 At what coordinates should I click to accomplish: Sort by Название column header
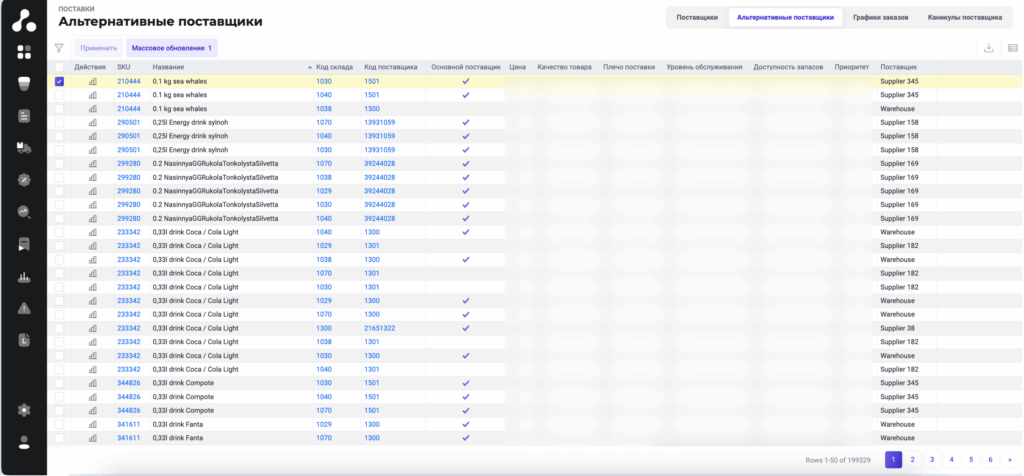click(167, 67)
